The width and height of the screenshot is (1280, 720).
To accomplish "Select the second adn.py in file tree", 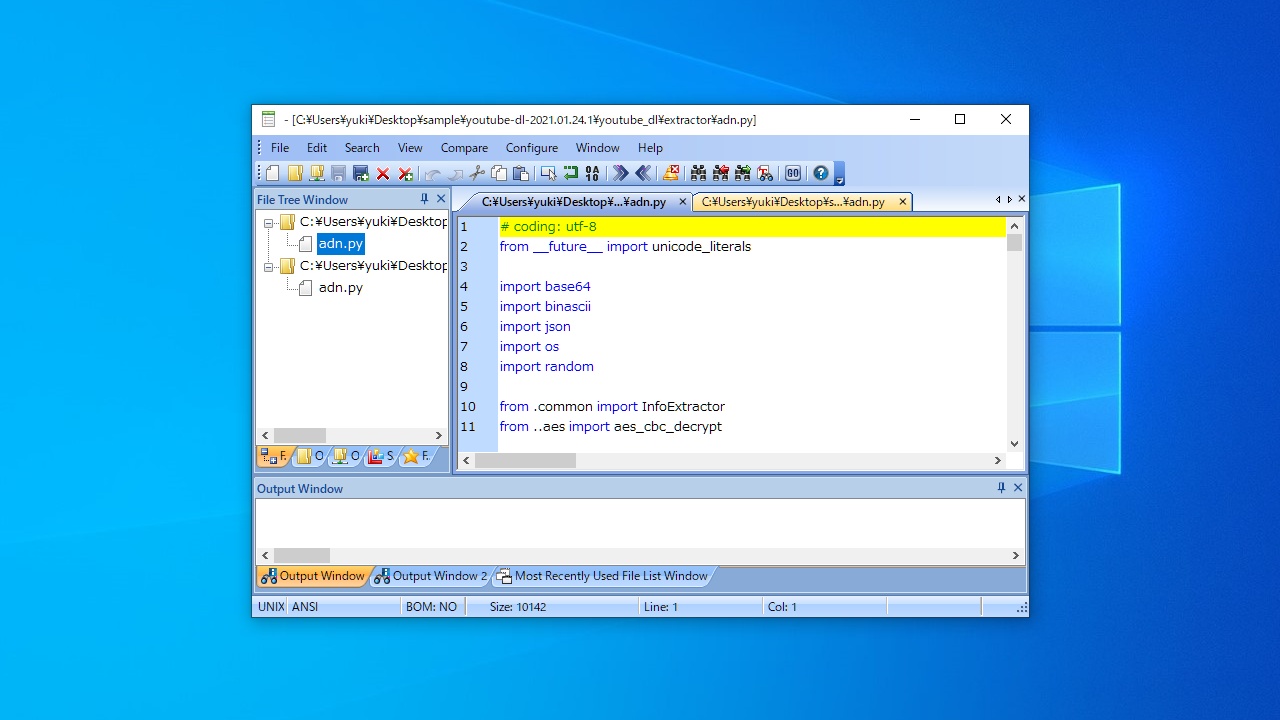I will (x=340, y=288).
